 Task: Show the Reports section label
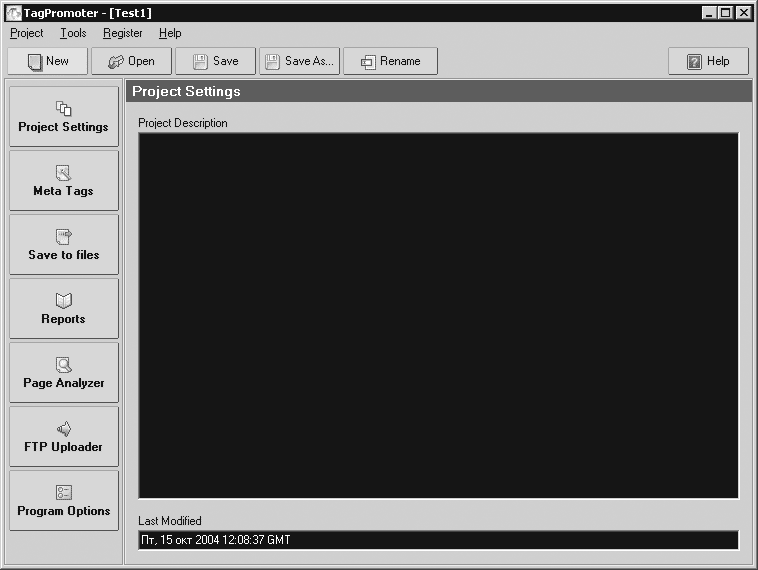[x=63, y=319]
